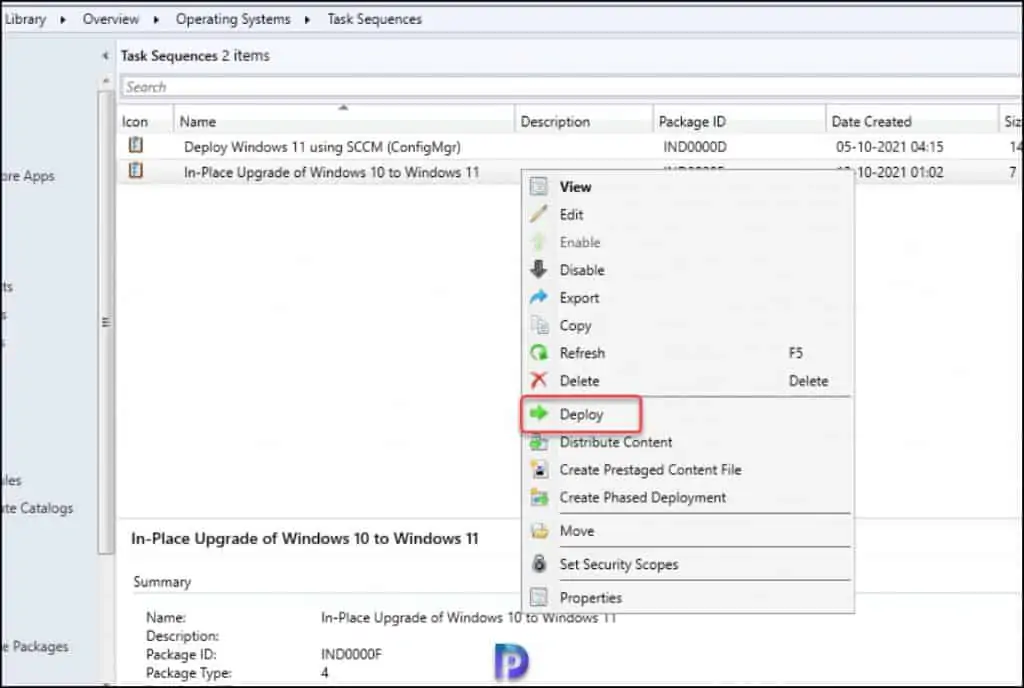The width and height of the screenshot is (1024, 688).
Task: Click the navigation pane vertical scrollbar
Action: (x=105, y=322)
